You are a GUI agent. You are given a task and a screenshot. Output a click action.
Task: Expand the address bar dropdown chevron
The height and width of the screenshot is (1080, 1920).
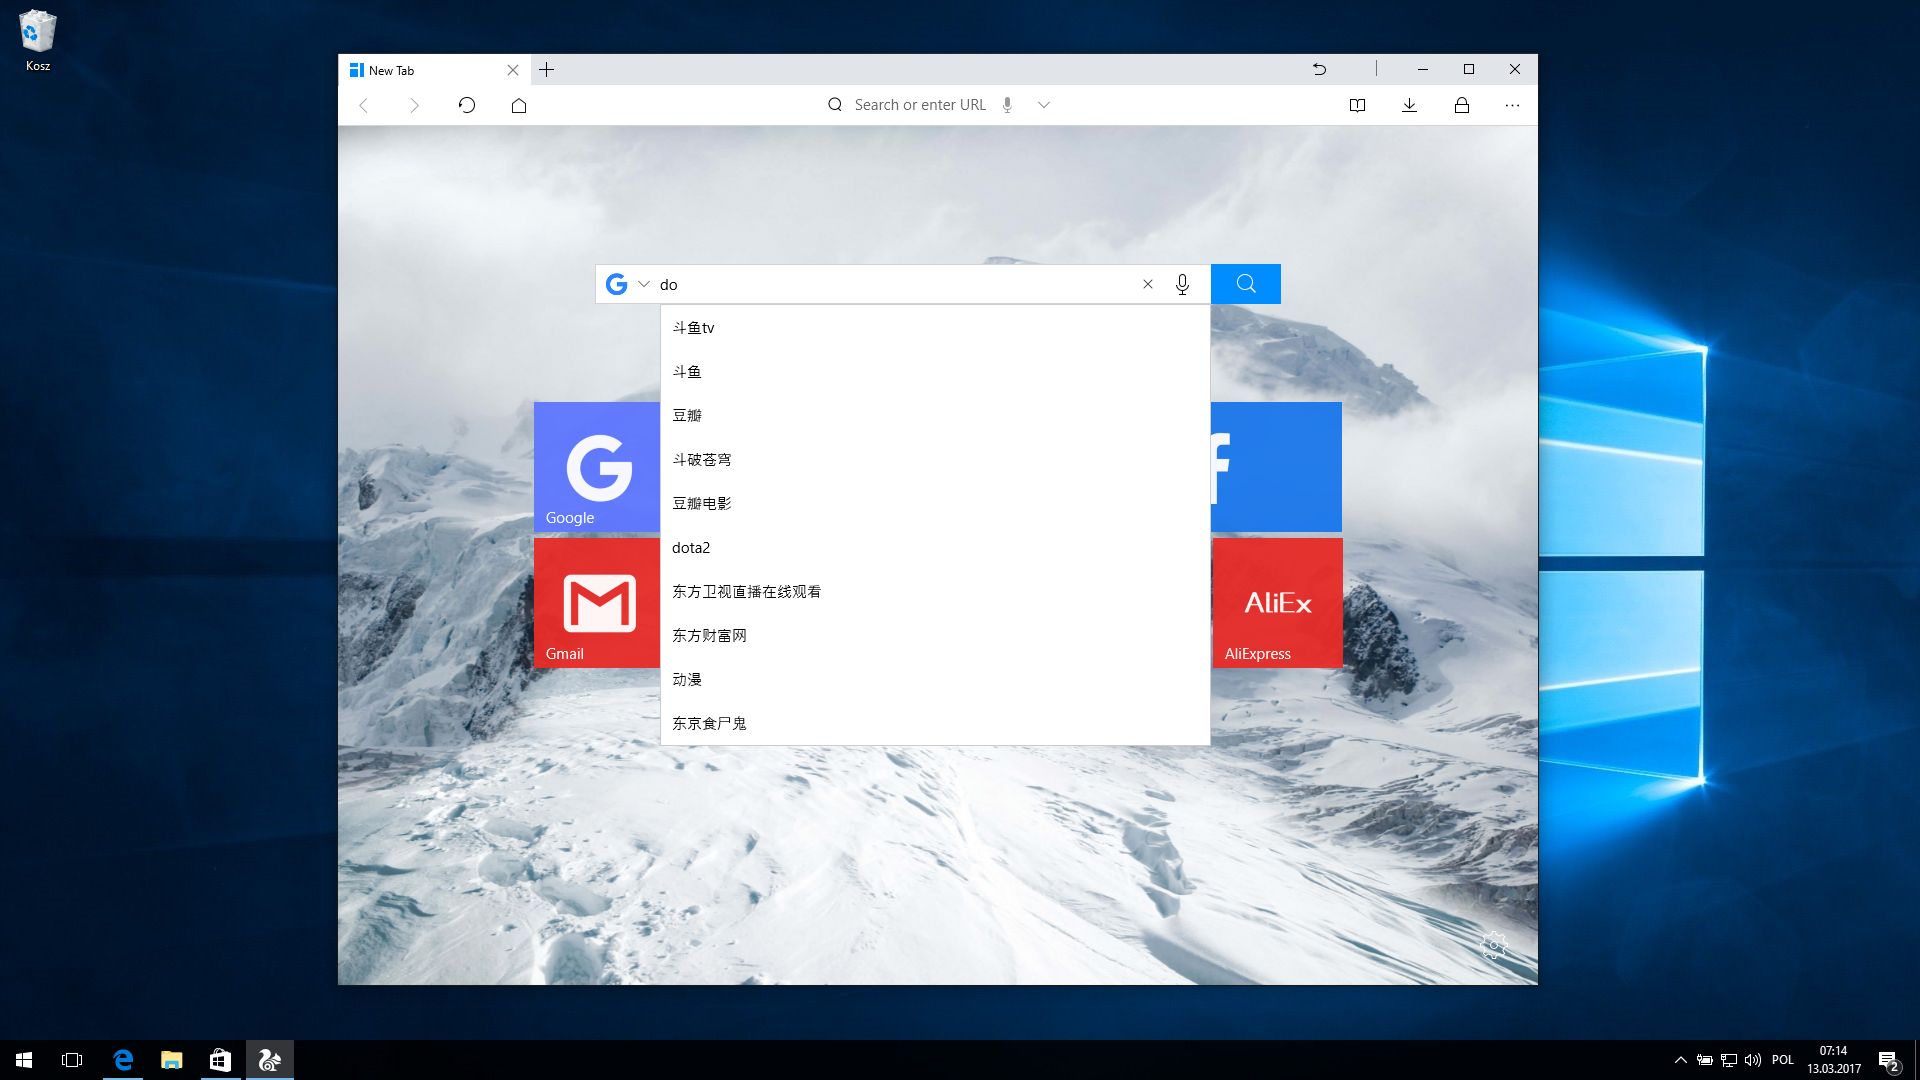(1043, 105)
